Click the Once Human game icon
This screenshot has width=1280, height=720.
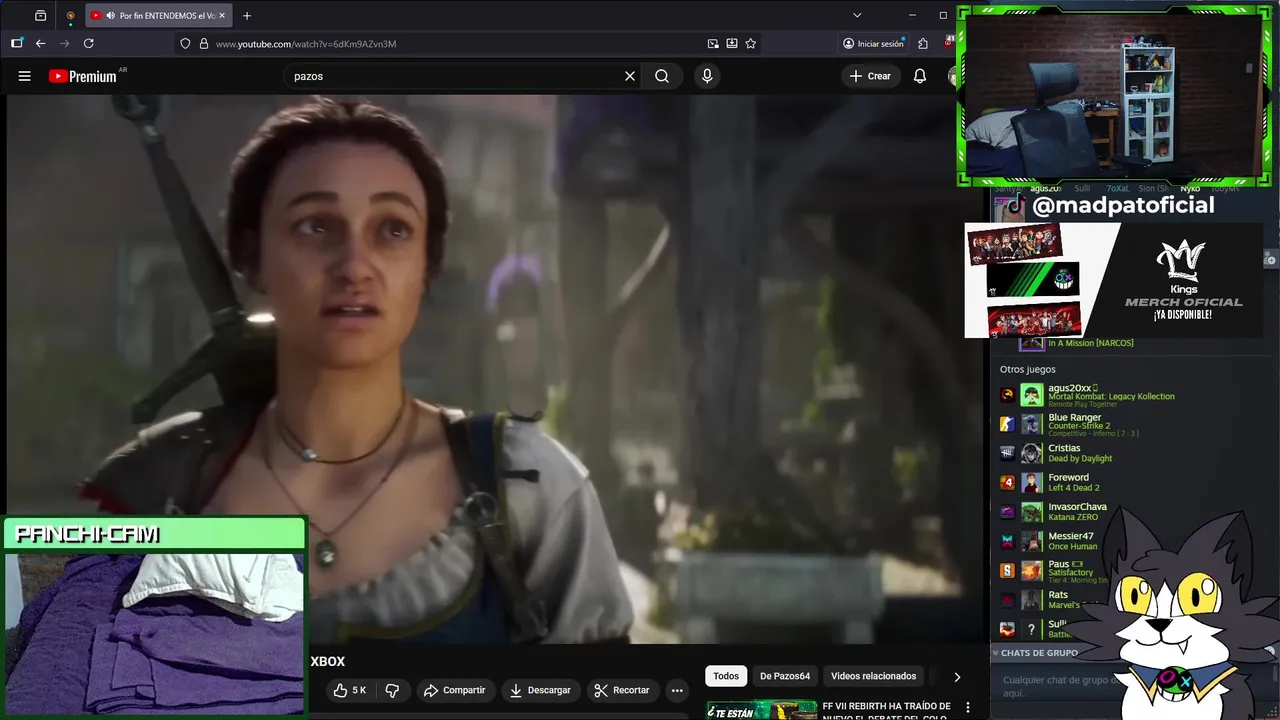click(1007, 541)
